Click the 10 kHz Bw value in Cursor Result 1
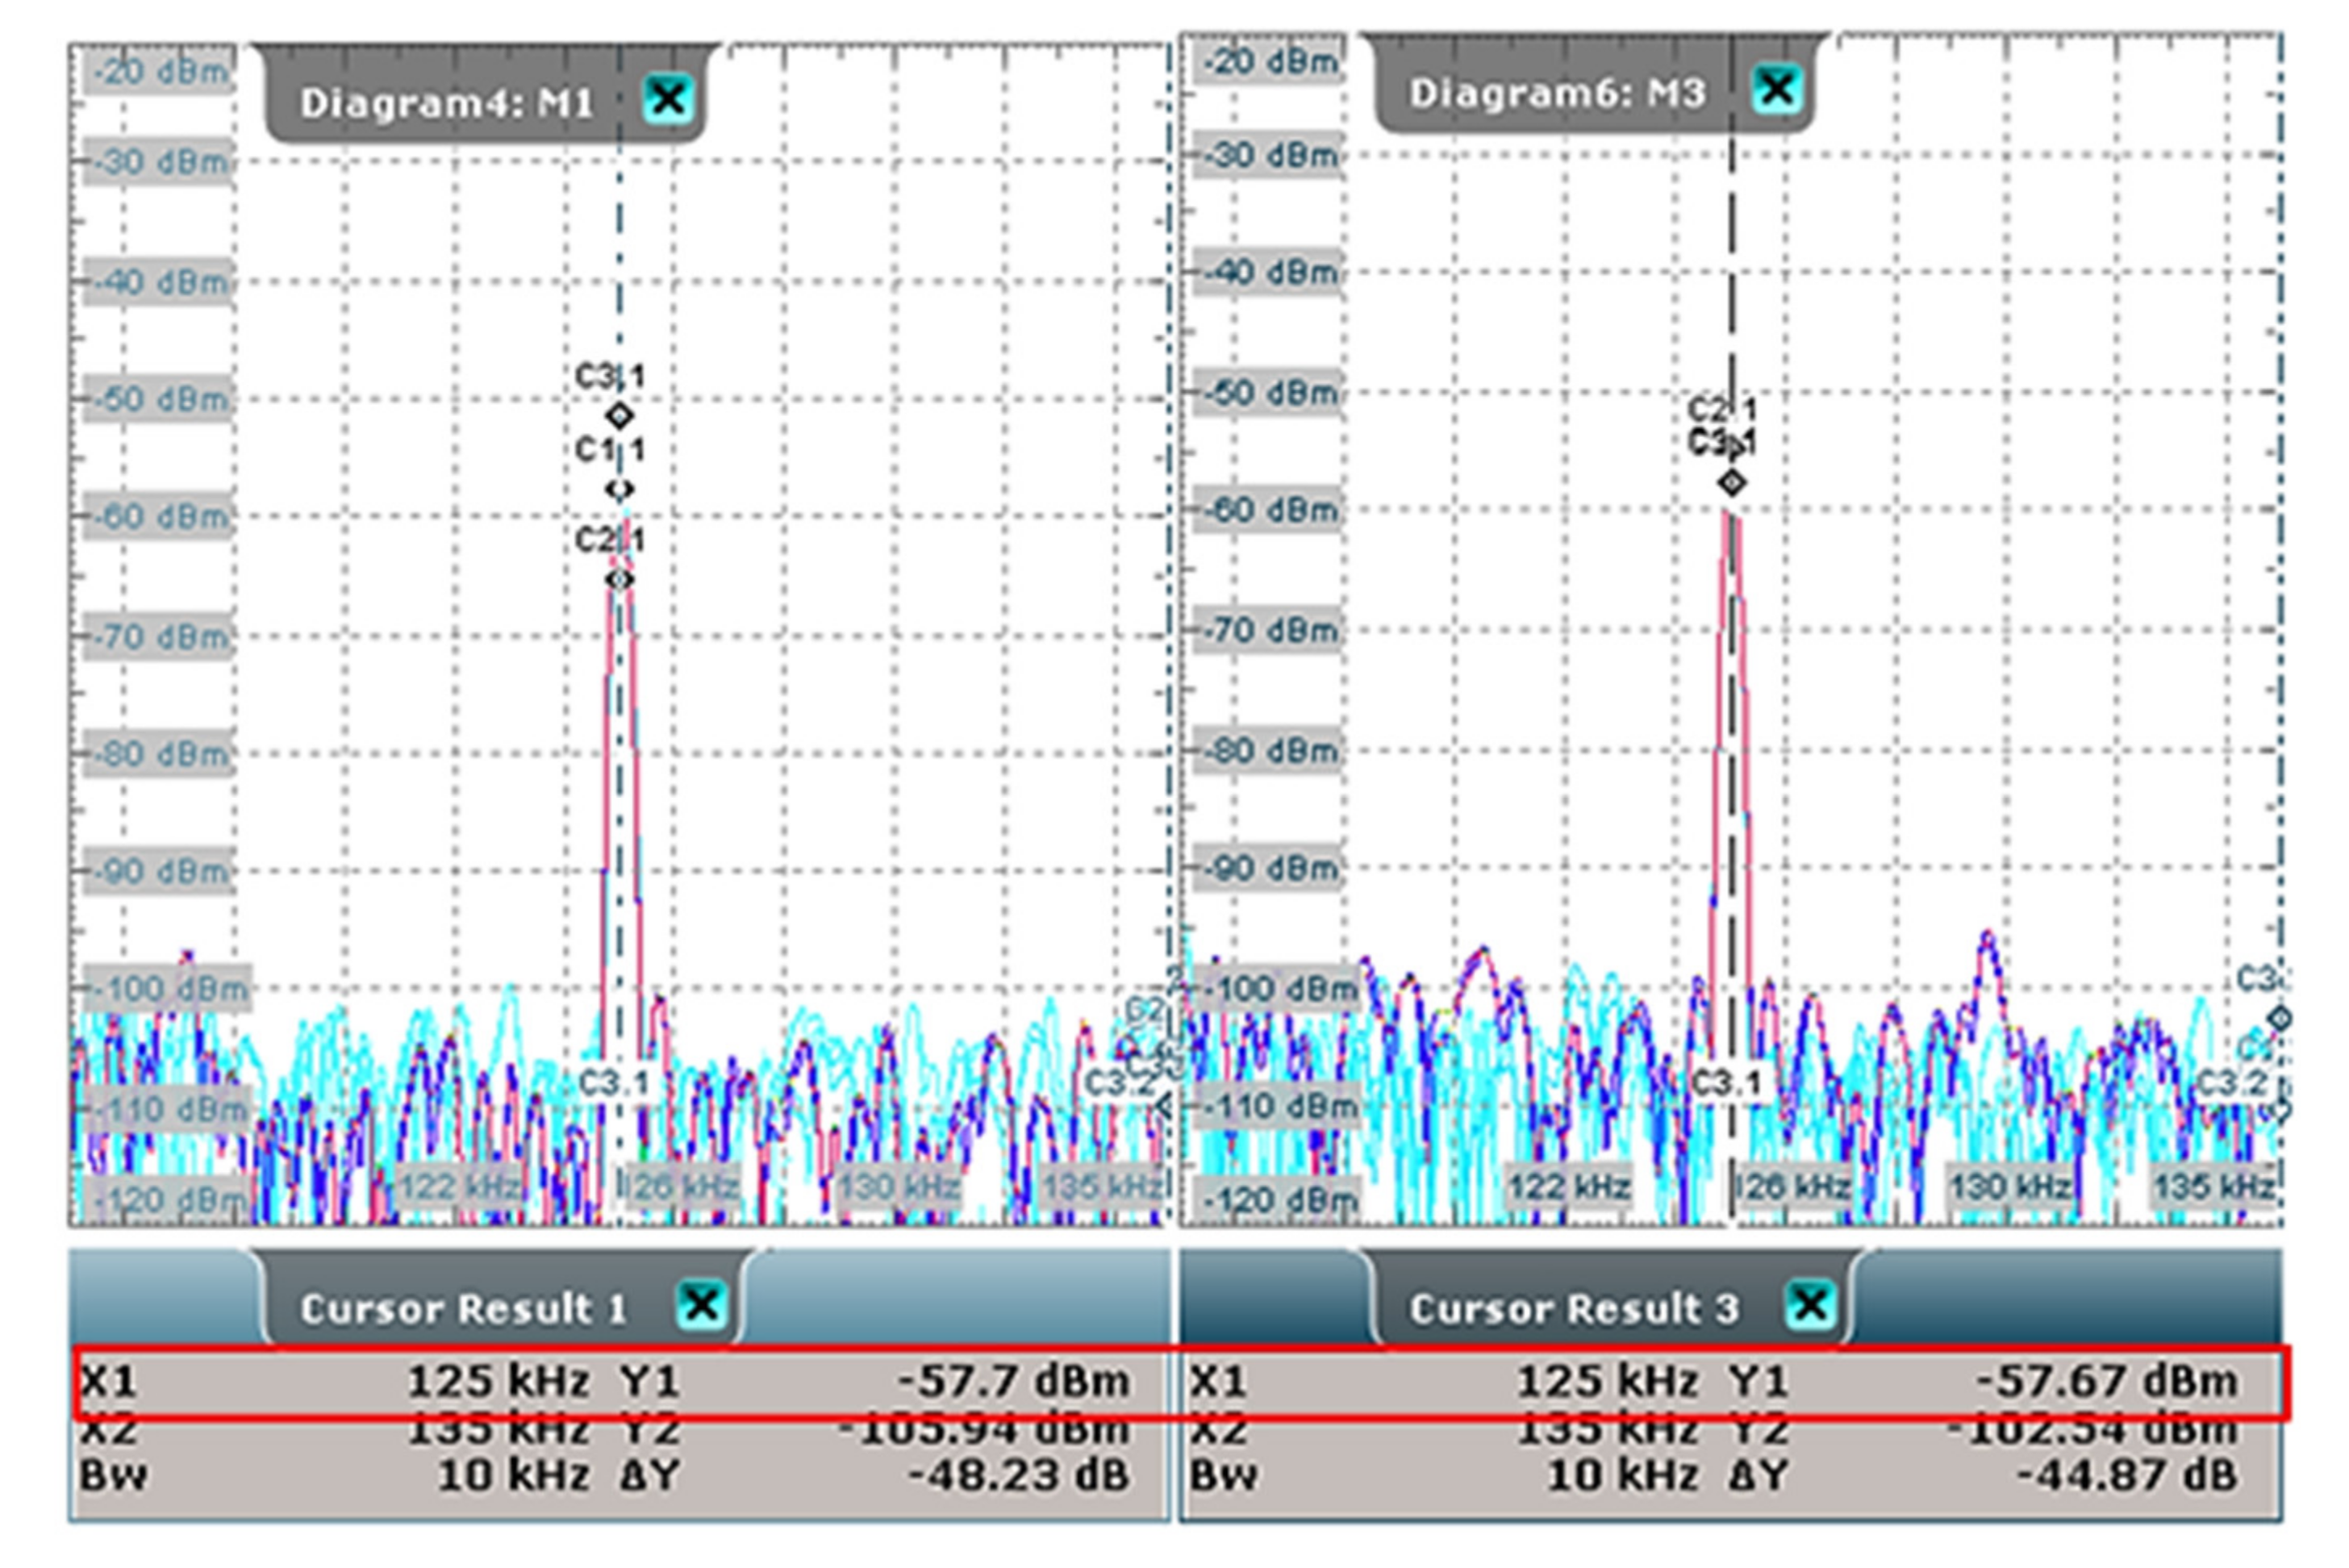This screenshot has width=2349, height=1568. (514, 1475)
